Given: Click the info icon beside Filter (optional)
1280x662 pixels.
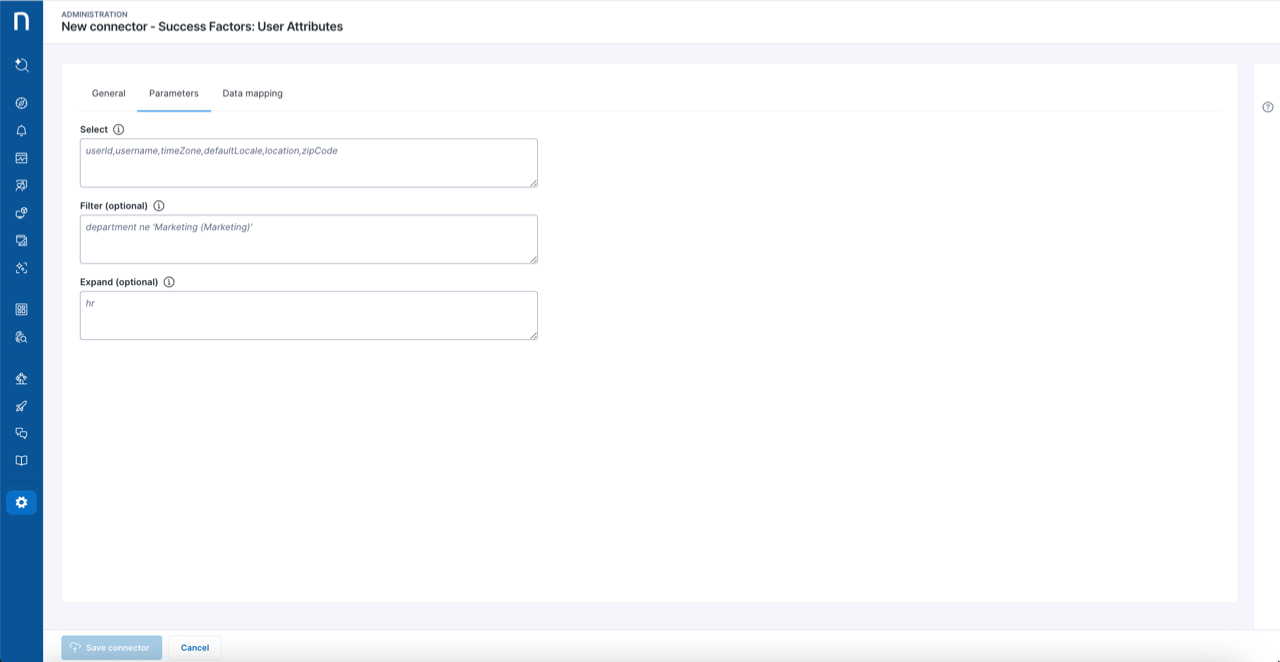Looking at the screenshot, I should [159, 206].
